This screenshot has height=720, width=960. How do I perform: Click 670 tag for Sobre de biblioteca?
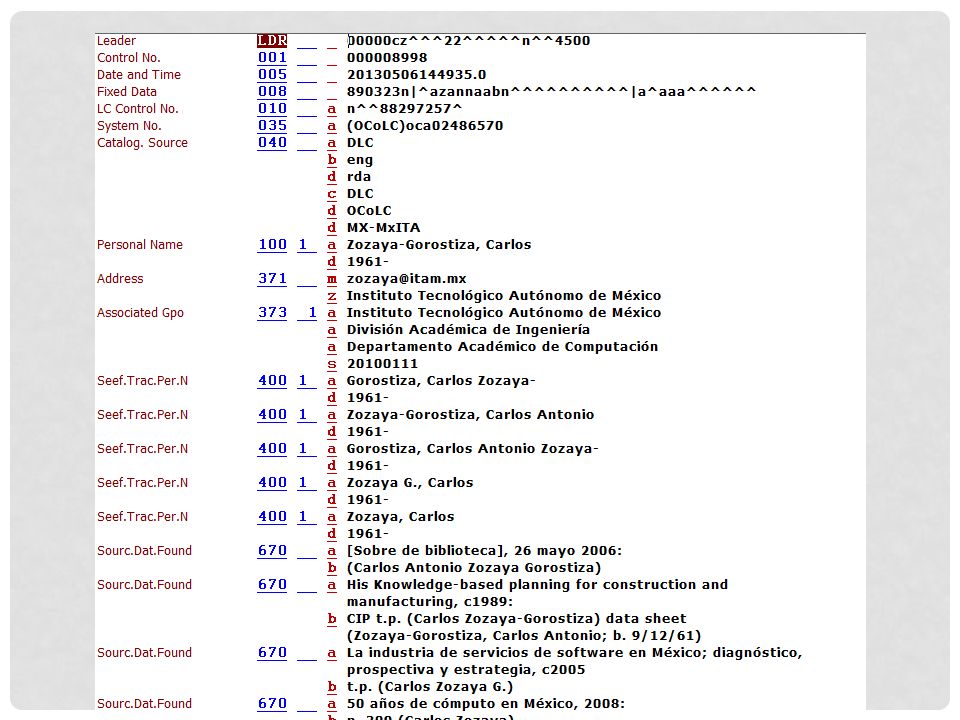[272, 551]
